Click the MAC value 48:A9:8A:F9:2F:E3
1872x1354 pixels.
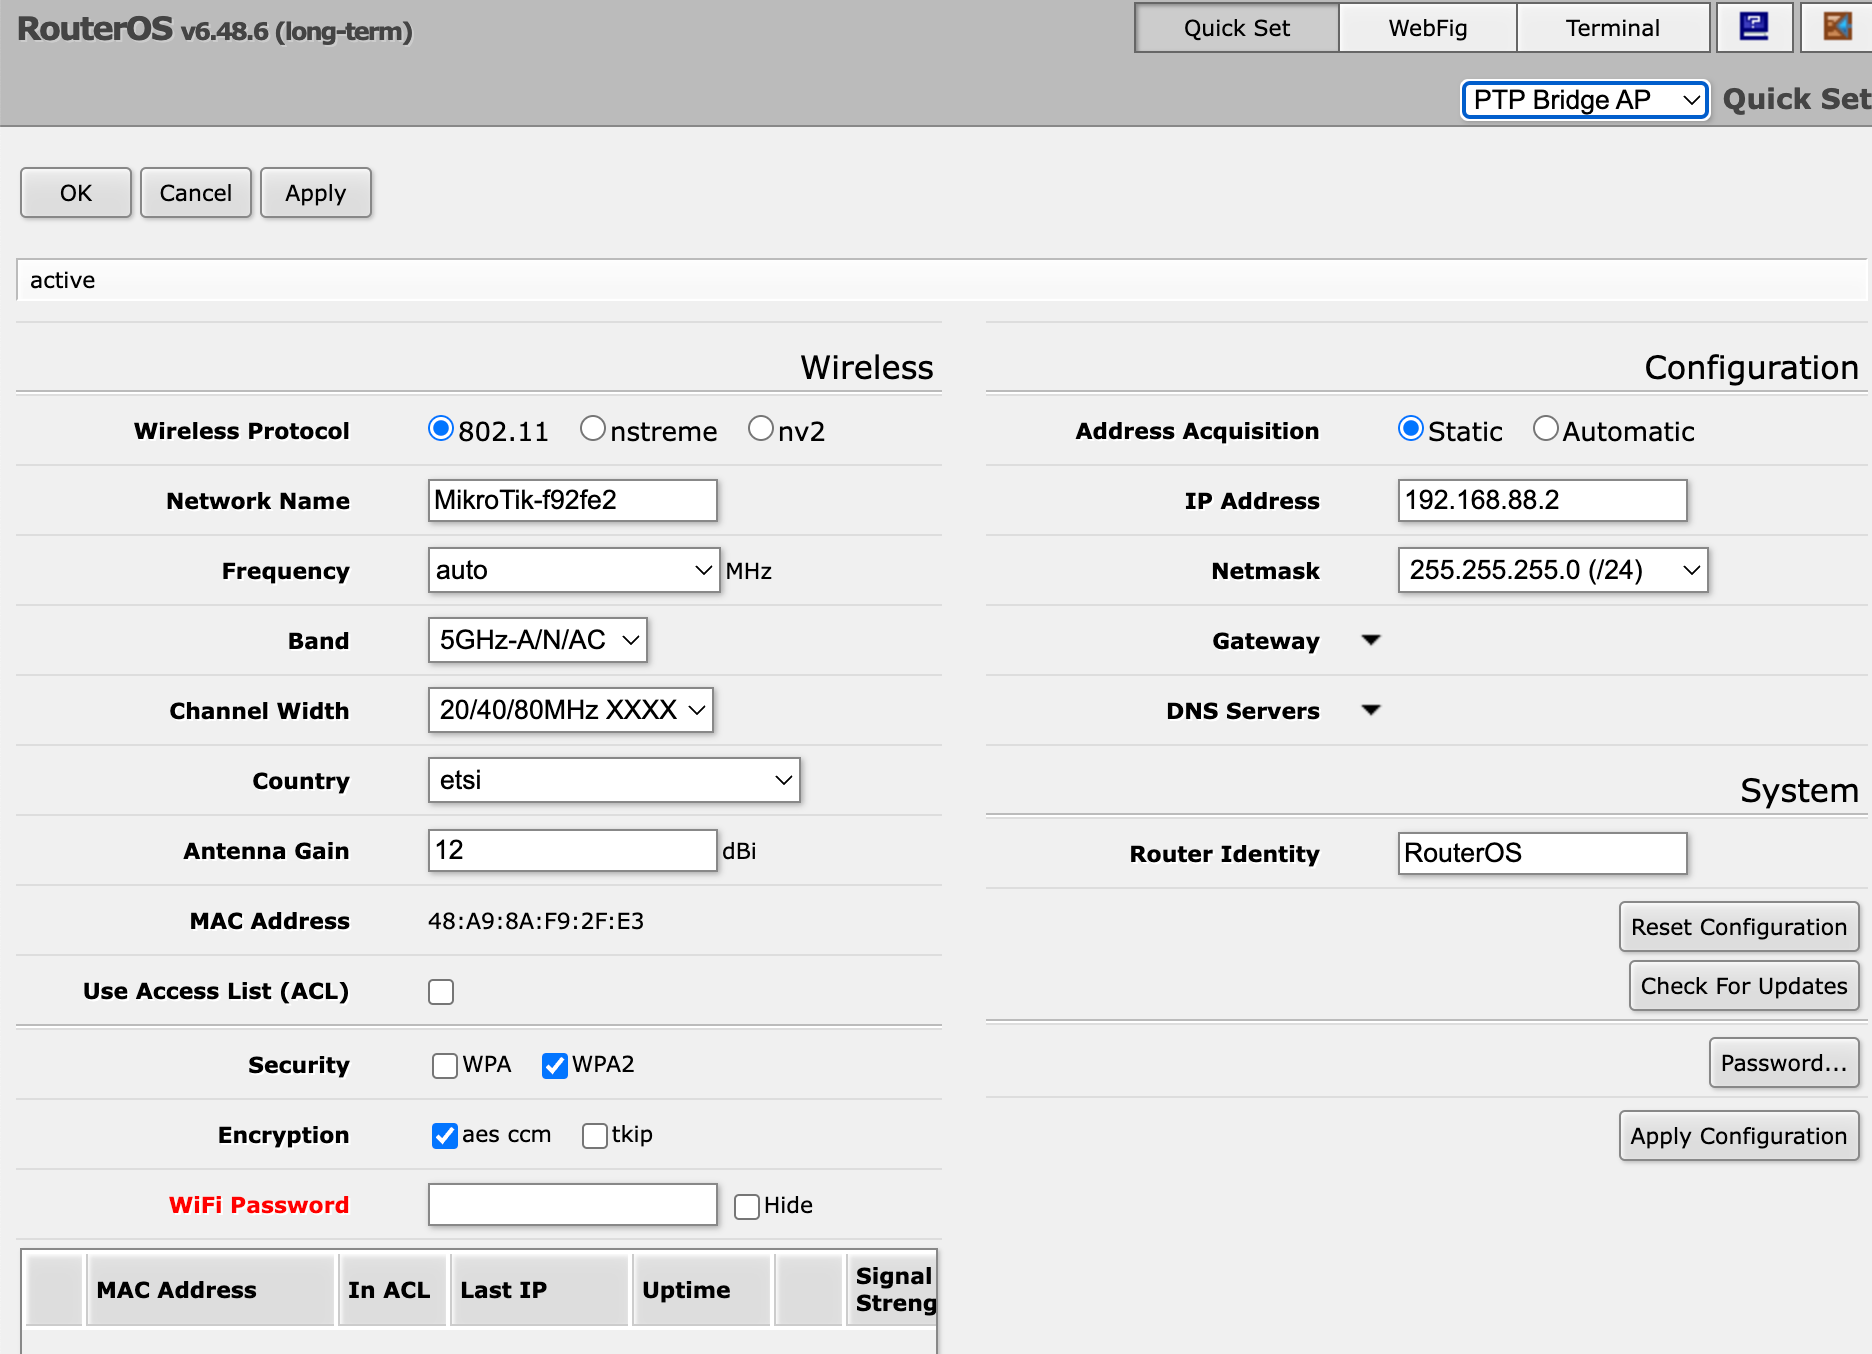[x=536, y=921]
